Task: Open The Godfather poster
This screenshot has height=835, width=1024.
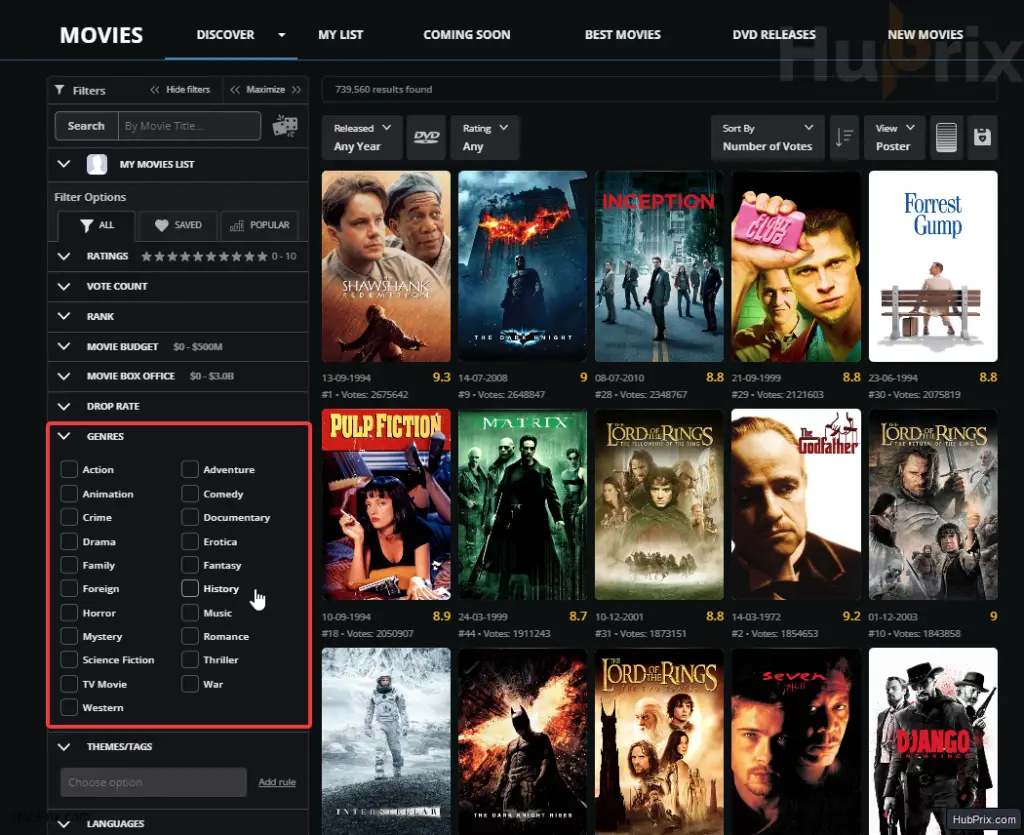Action: coord(795,505)
